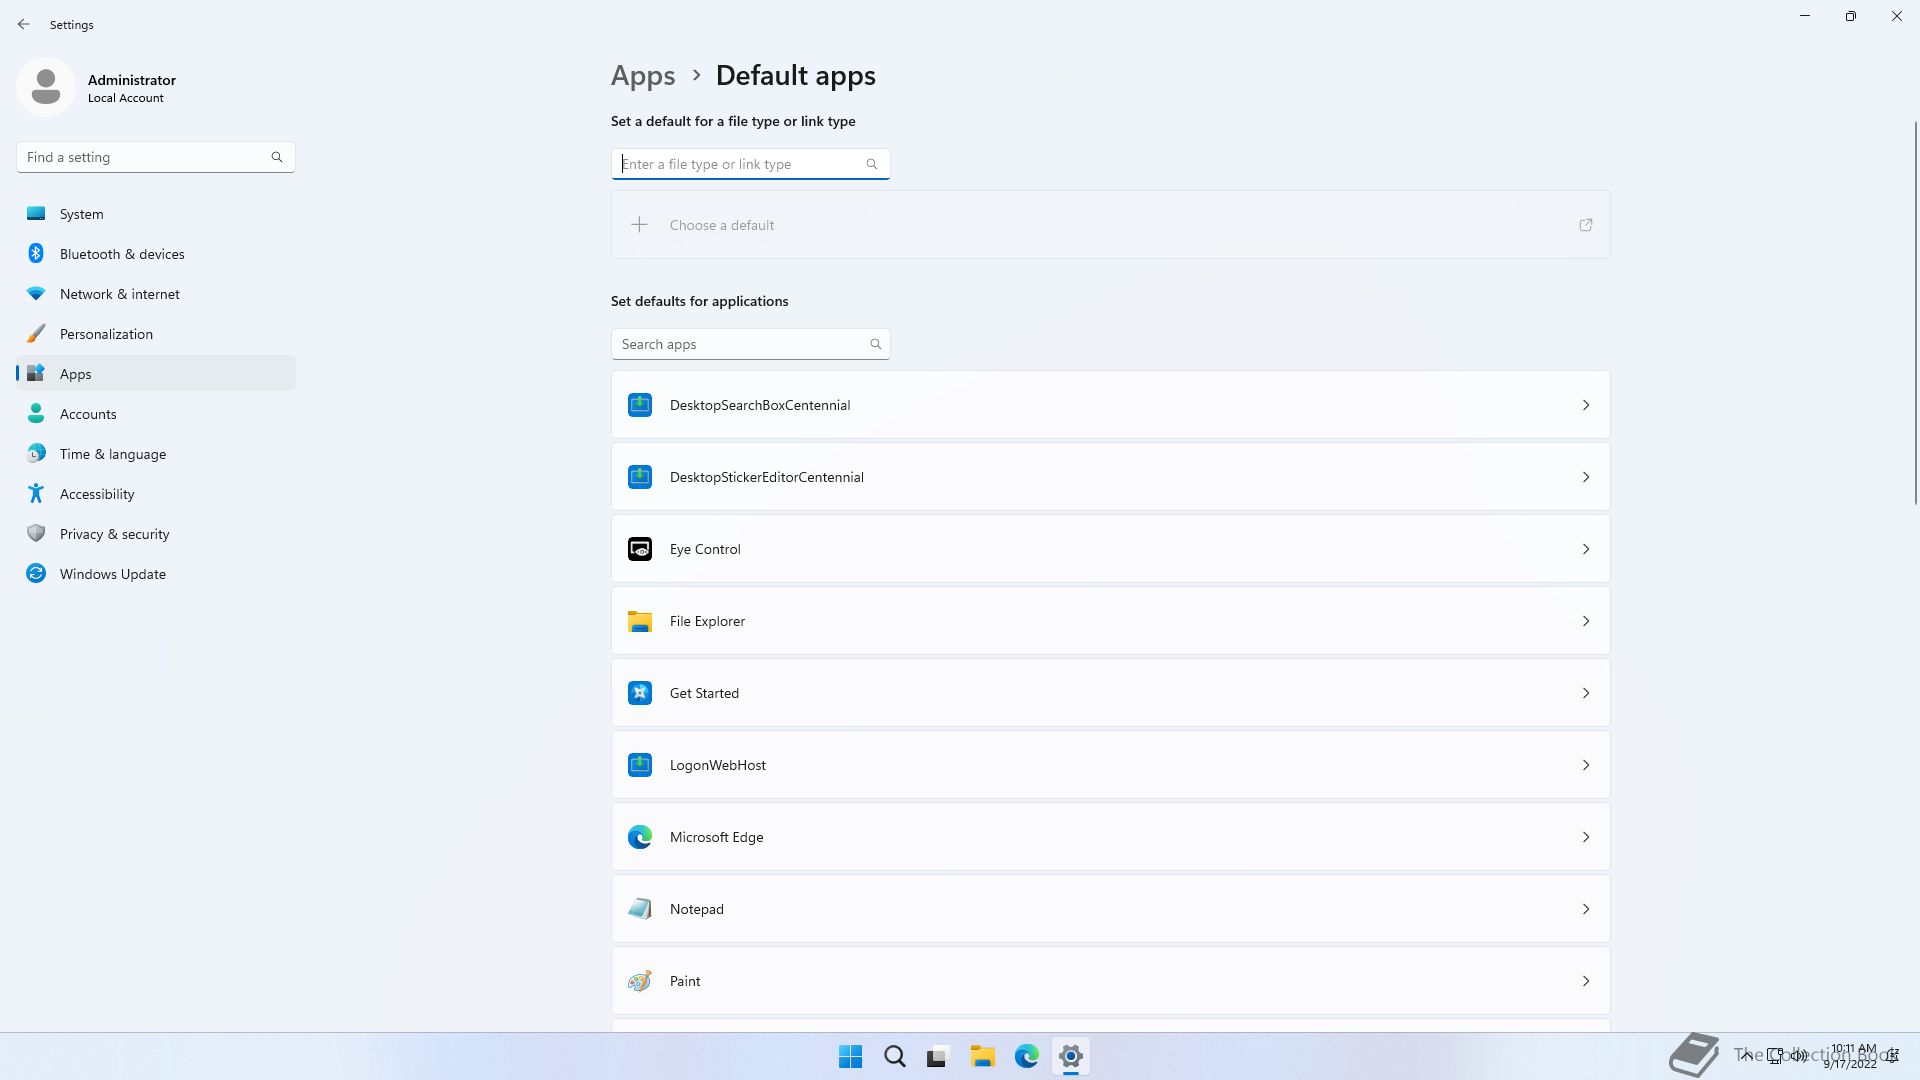This screenshot has height=1080, width=1920.
Task: Click the back arrow in Settings
Action: coord(24,24)
